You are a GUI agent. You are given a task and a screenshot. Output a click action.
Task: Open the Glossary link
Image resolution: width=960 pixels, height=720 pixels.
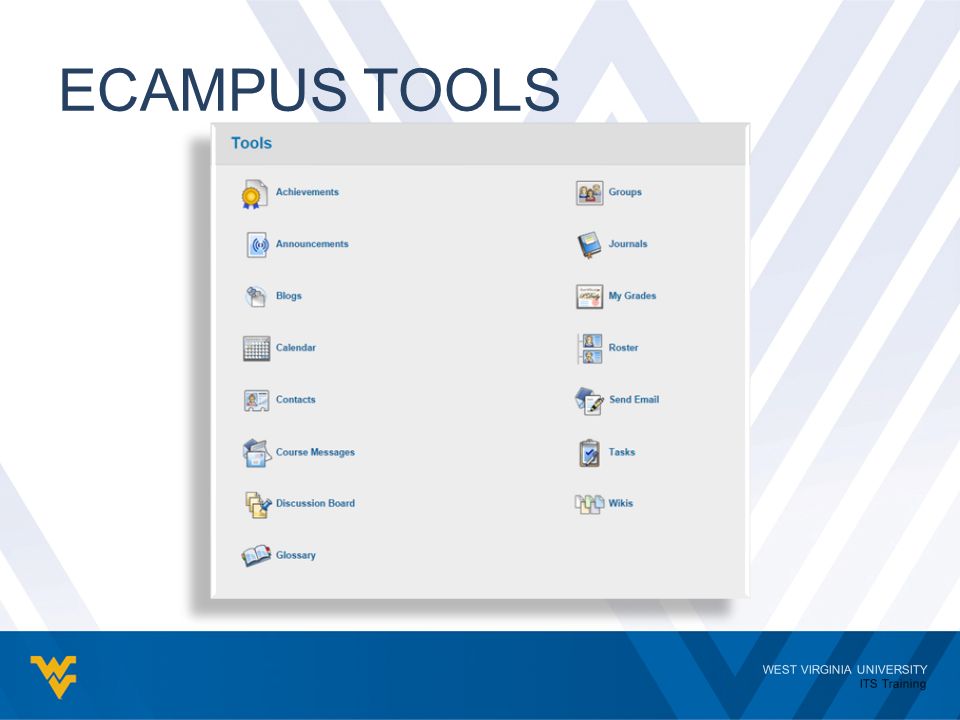296,555
